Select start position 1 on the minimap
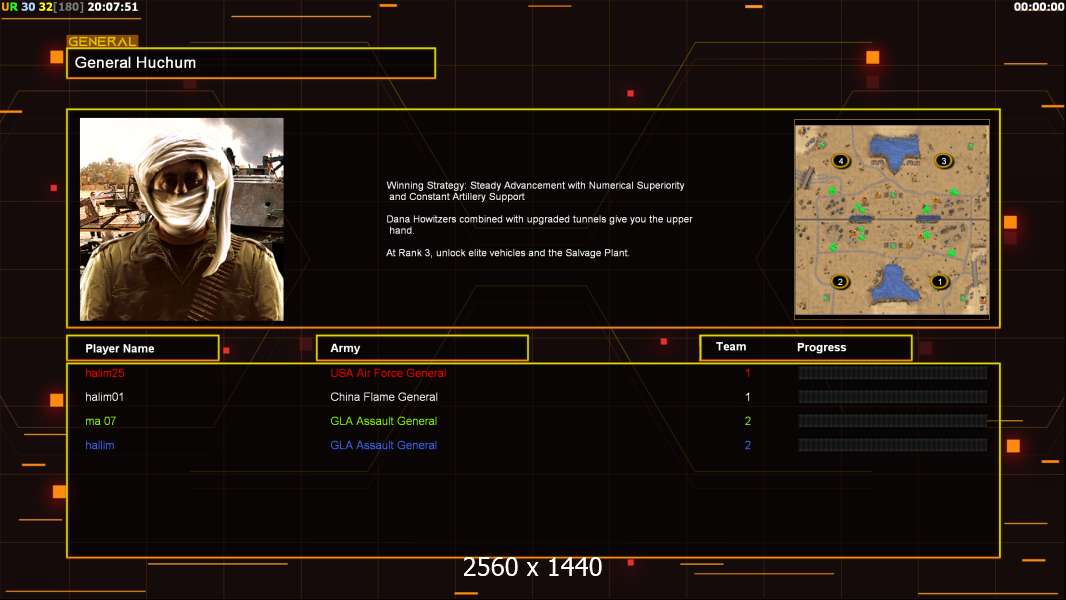 939,282
